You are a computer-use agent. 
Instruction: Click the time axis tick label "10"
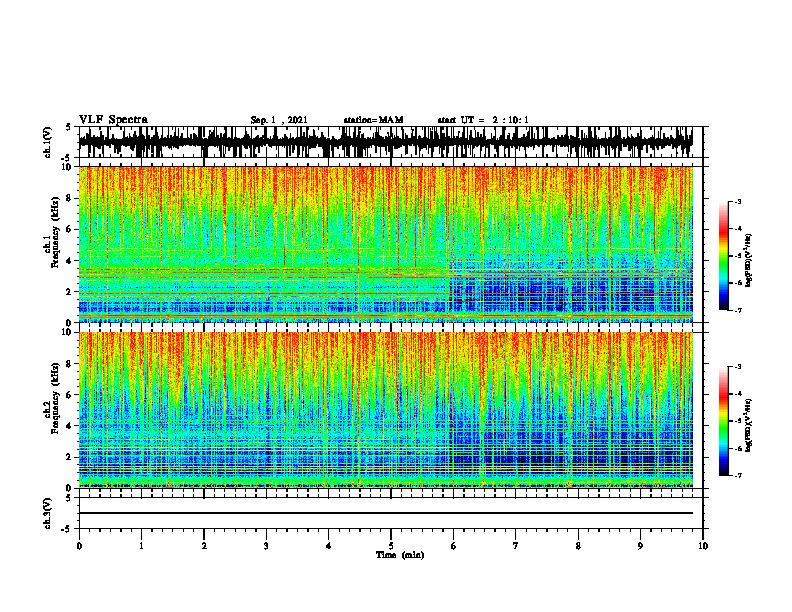point(703,546)
